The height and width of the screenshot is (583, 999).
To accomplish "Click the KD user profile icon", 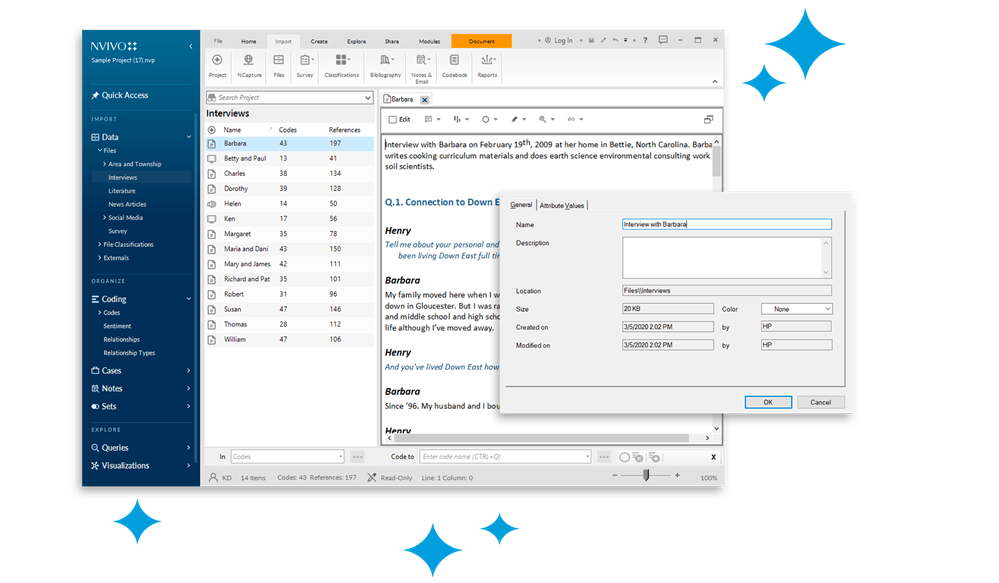I will pyautogui.click(x=213, y=477).
